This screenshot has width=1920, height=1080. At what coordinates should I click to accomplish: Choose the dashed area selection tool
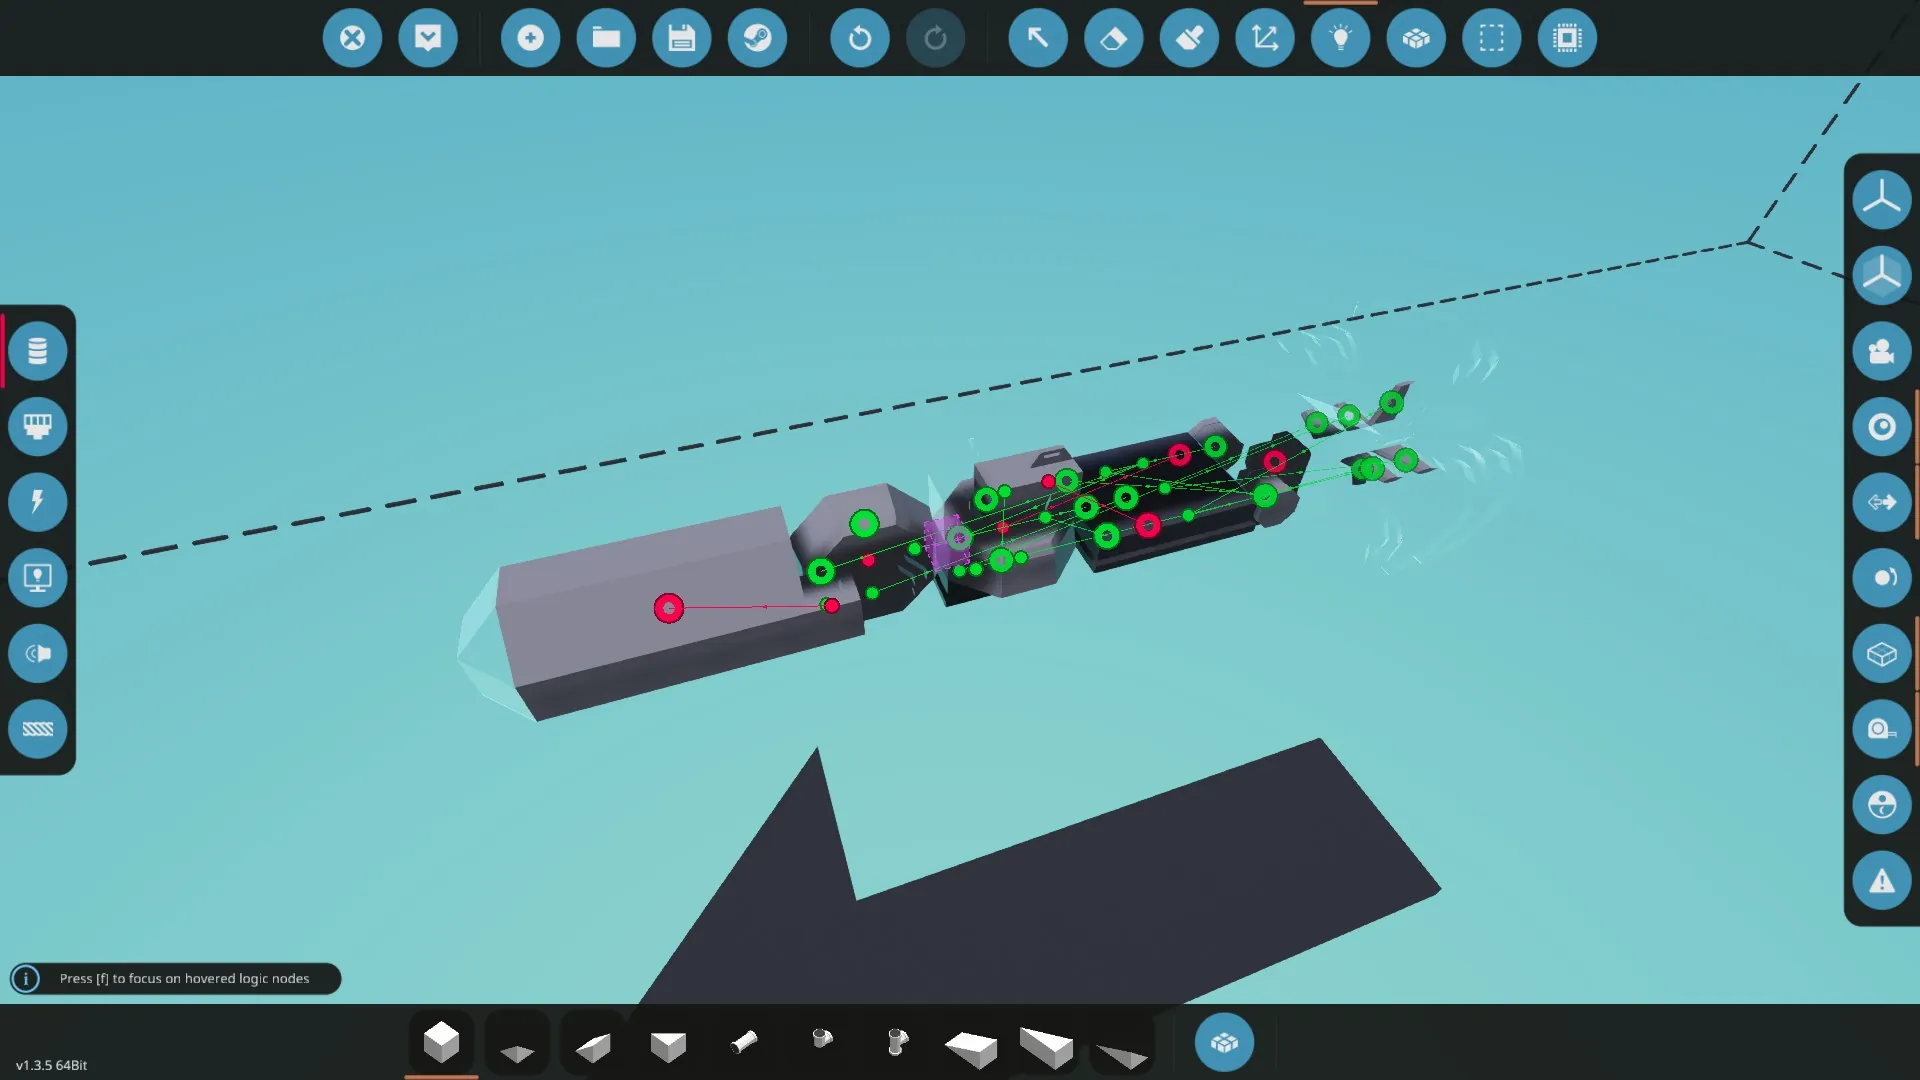1491,38
